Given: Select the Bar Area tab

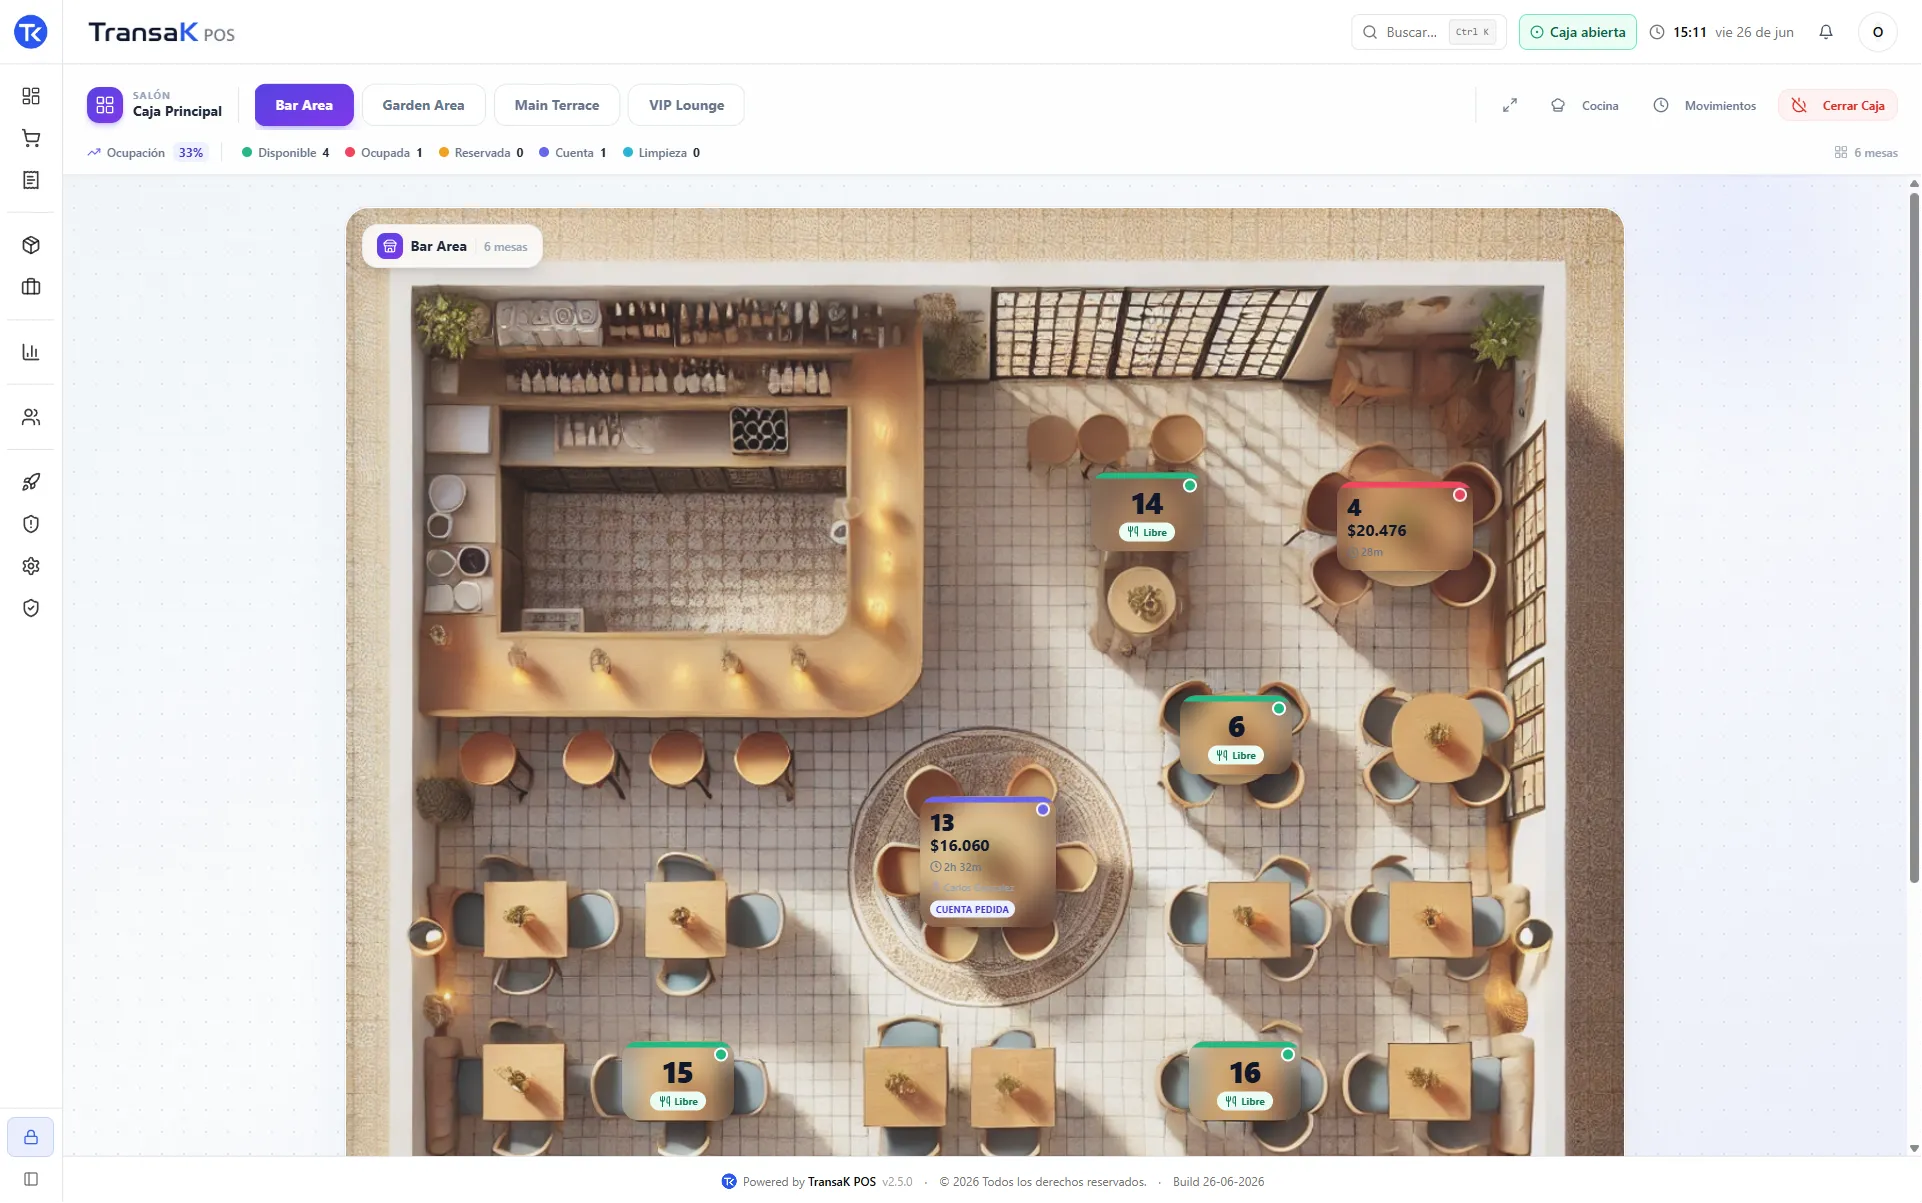Looking at the screenshot, I should click(304, 105).
